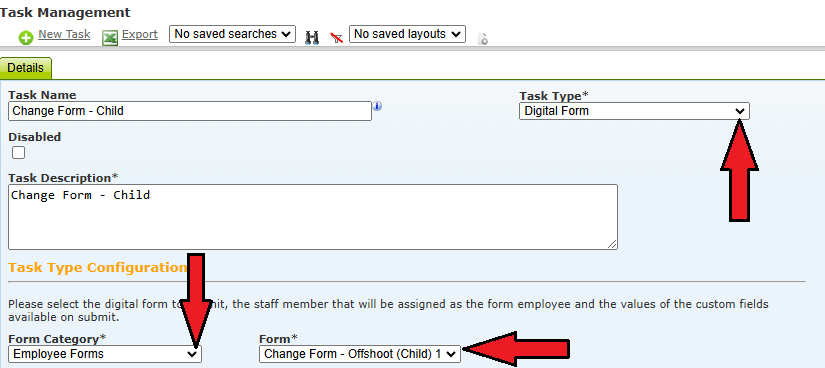The height and width of the screenshot is (368, 825).
Task: Expand the Form dropdown with Change Form - Offshoot
Action: (x=359, y=354)
